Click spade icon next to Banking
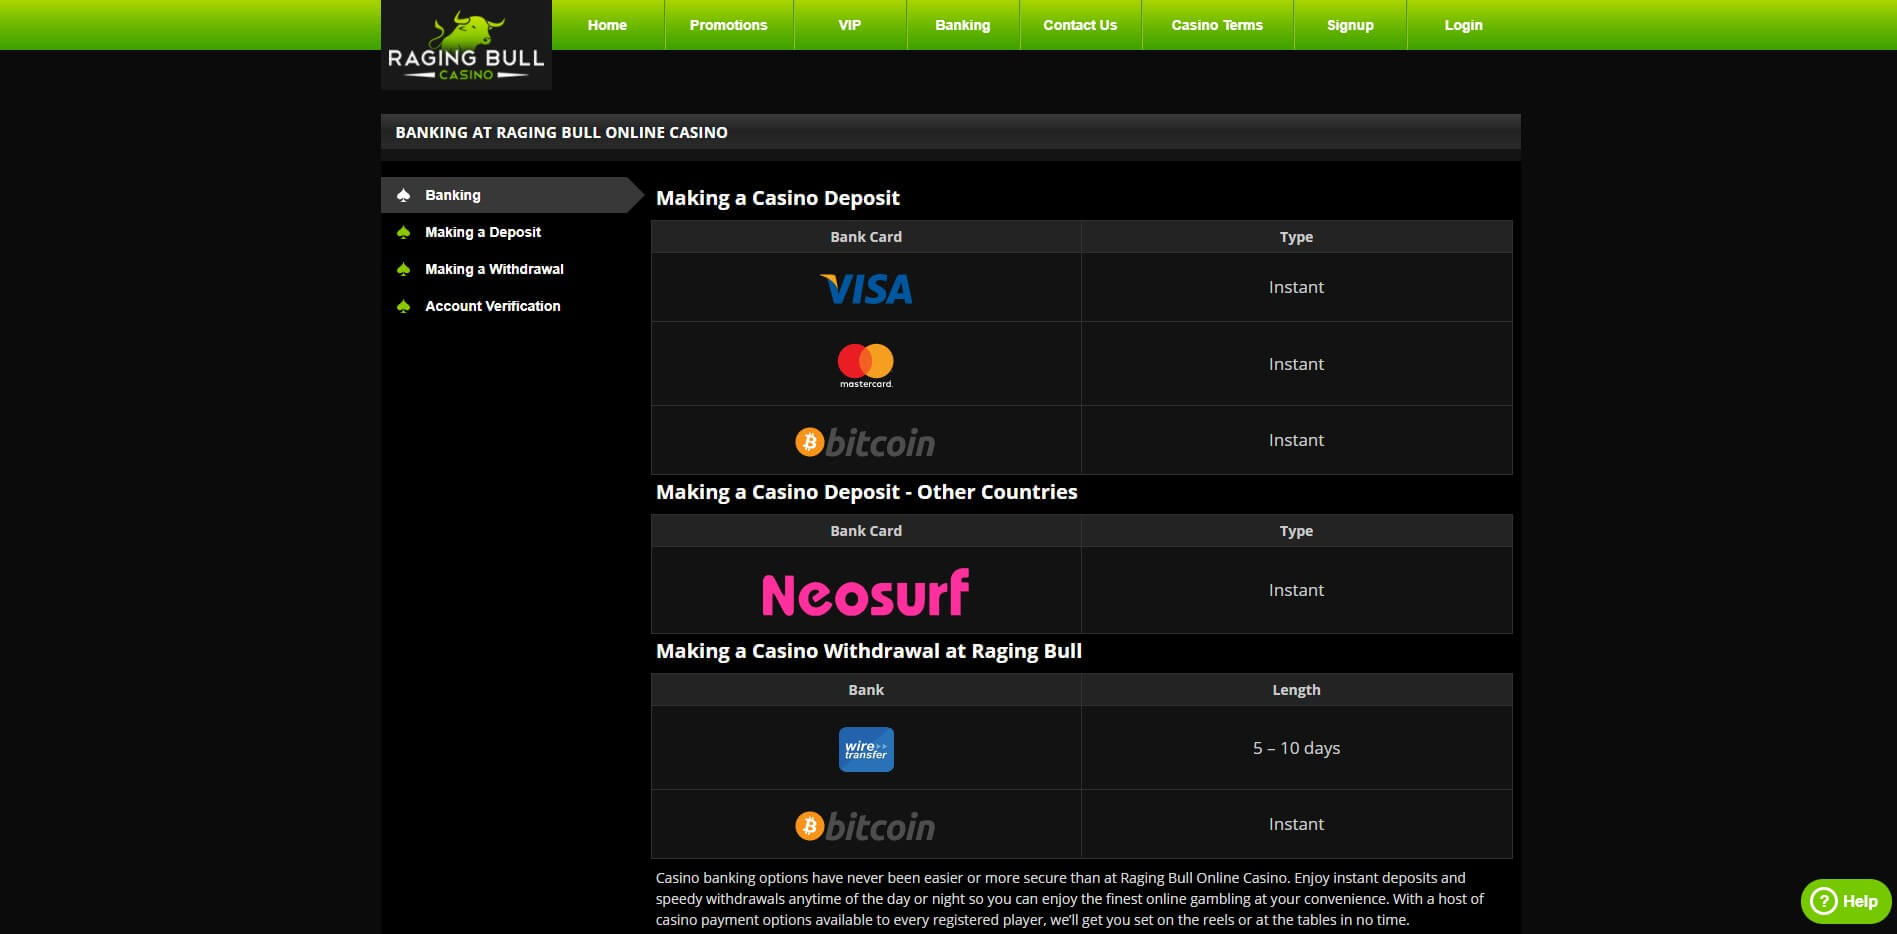This screenshot has width=1897, height=934. 404,195
